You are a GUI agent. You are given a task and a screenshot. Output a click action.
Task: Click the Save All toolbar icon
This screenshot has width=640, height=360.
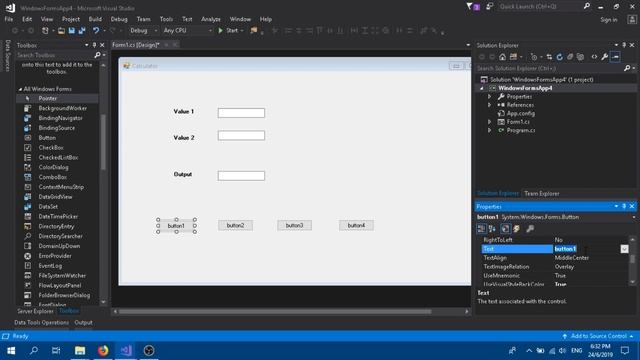(82, 31)
